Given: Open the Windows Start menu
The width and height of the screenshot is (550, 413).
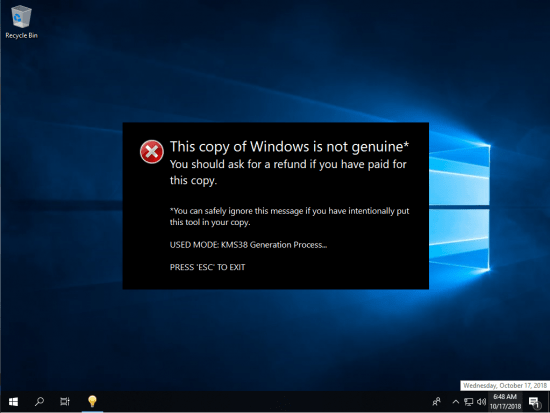Looking at the screenshot, I should point(13,402).
